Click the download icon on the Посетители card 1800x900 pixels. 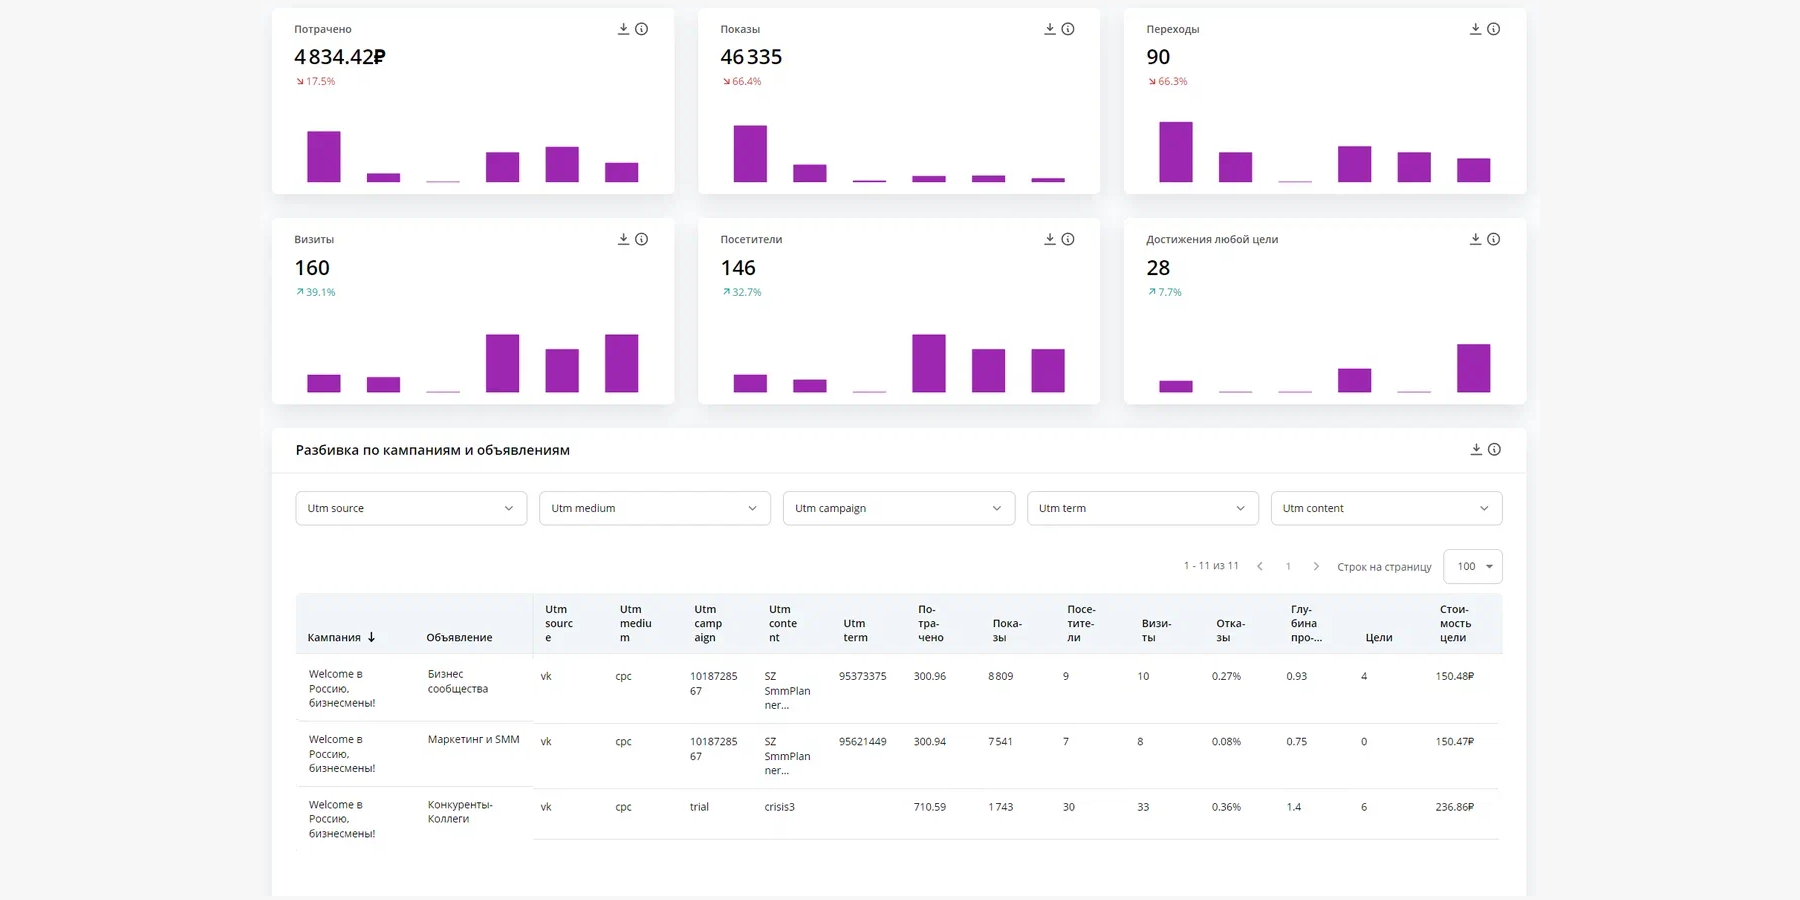click(x=1049, y=239)
